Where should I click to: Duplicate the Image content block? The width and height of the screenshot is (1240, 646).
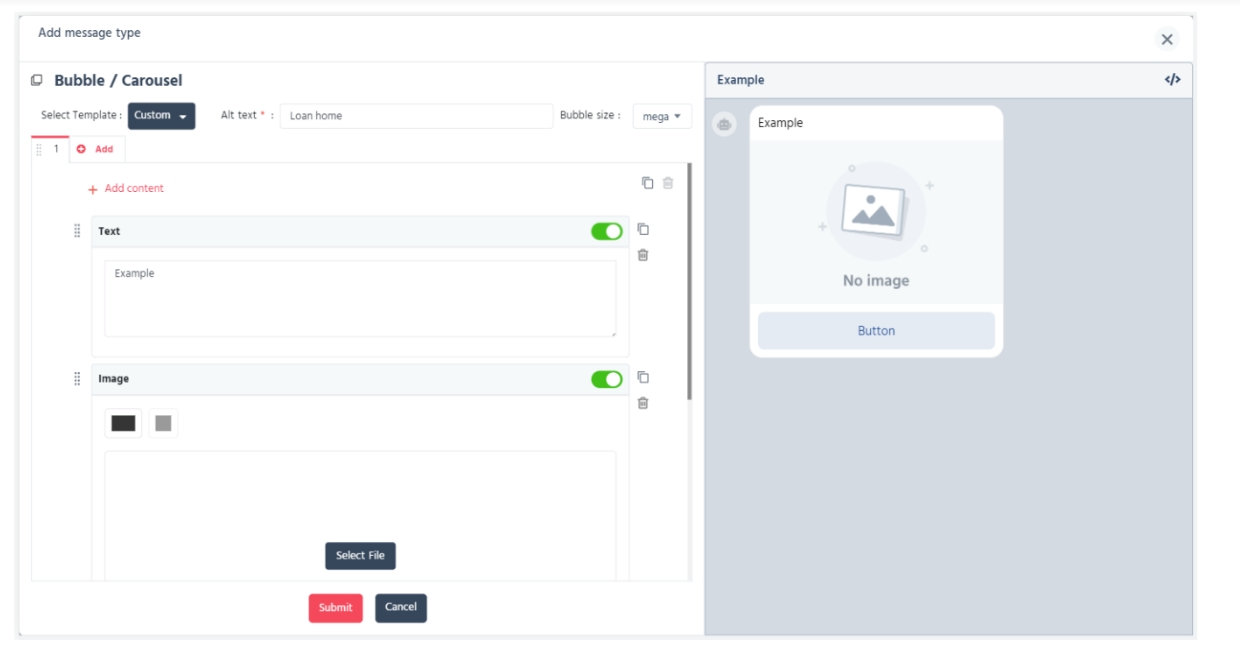point(643,377)
